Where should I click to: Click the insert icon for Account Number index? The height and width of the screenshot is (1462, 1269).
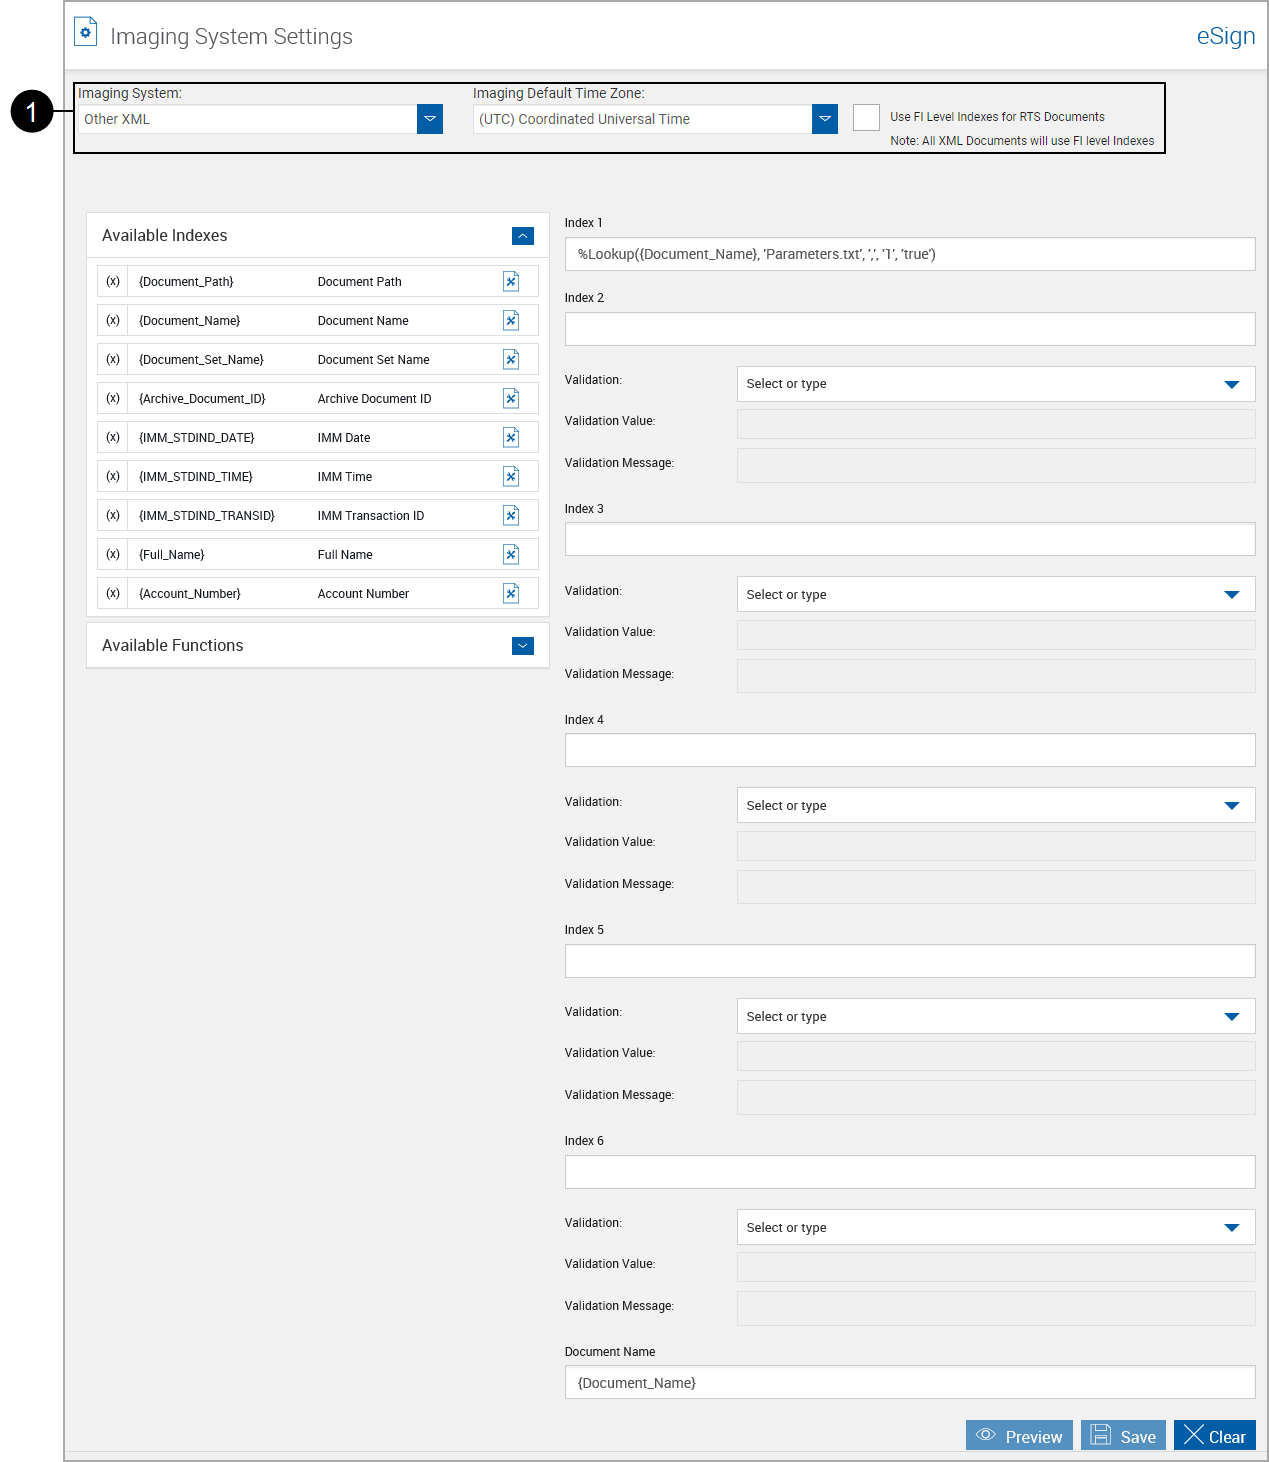pyautogui.click(x=511, y=593)
